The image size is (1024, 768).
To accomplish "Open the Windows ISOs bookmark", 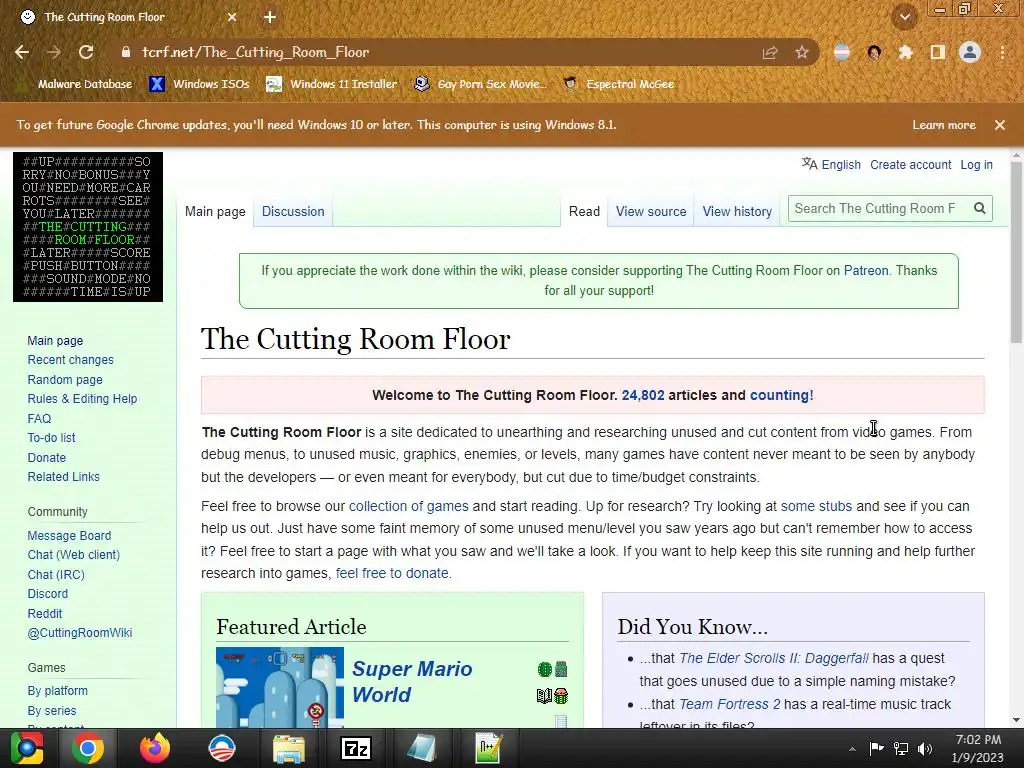I will click(x=199, y=84).
